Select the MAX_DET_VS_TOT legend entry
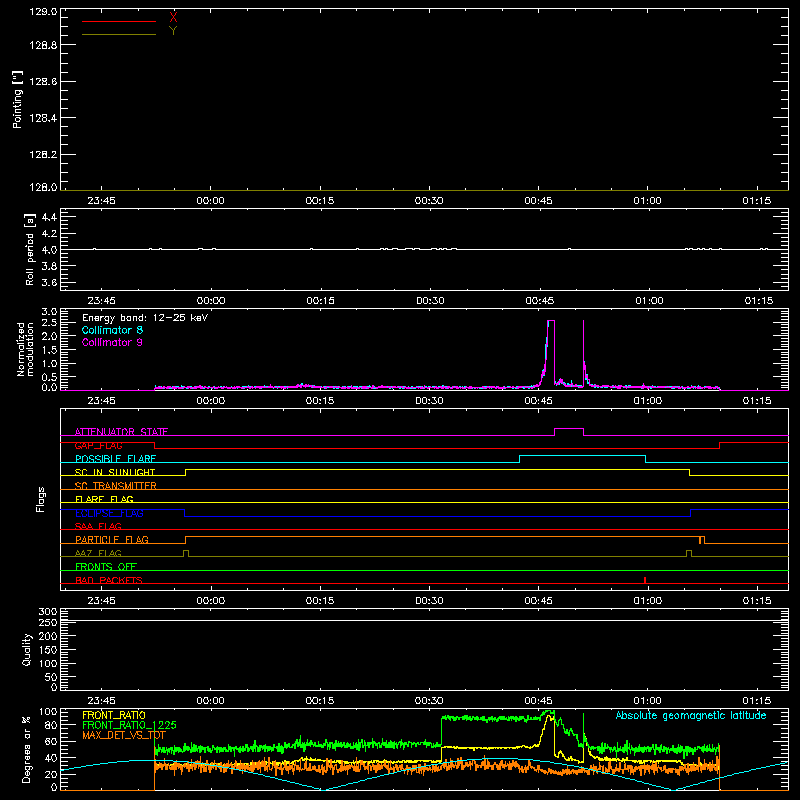Image resolution: width=800 pixels, height=800 pixels. point(124,735)
